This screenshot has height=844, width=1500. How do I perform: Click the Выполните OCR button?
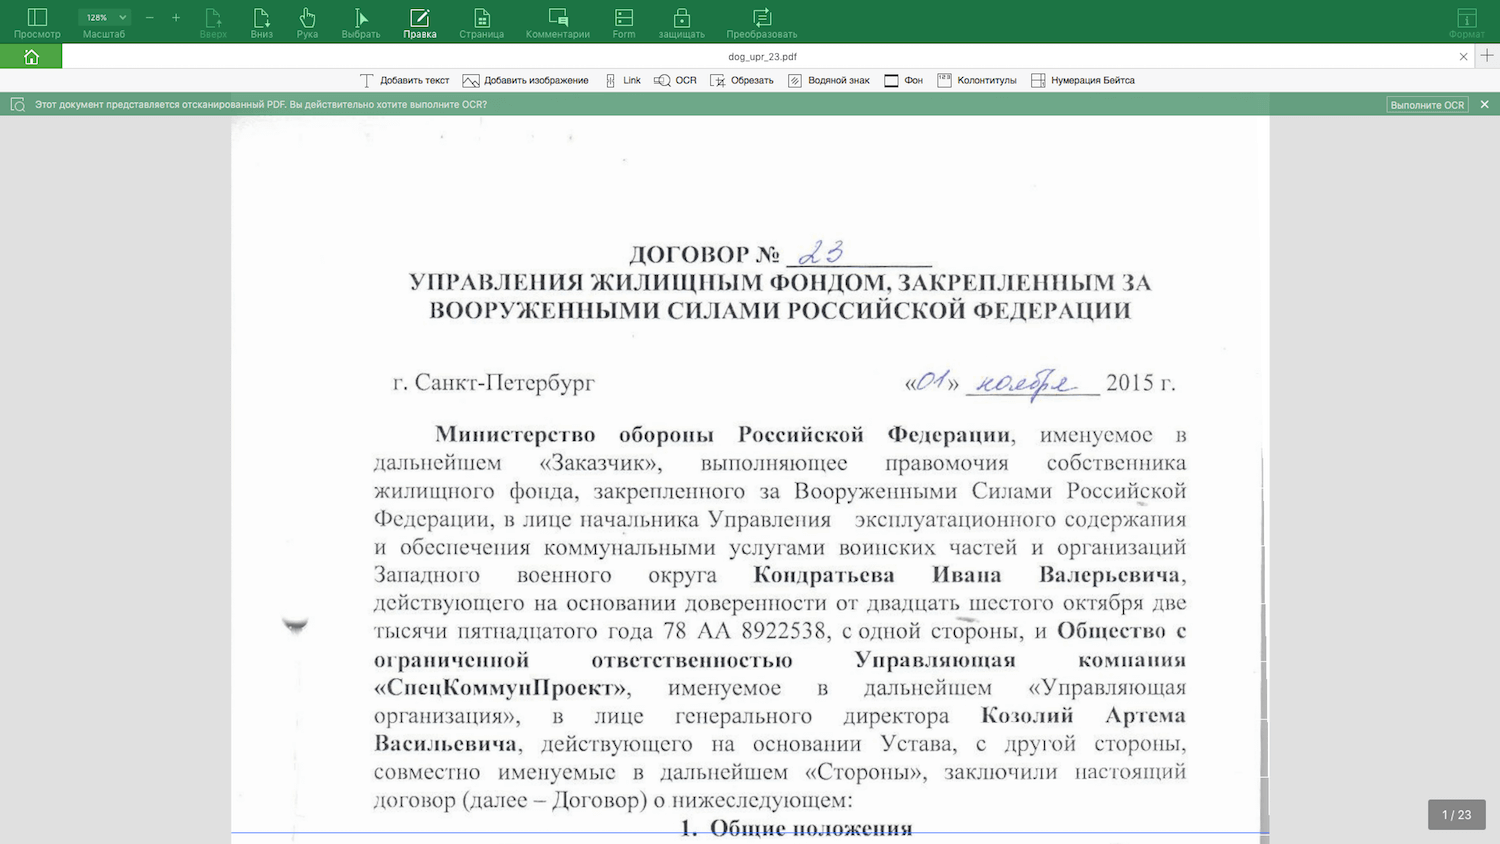1427,104
